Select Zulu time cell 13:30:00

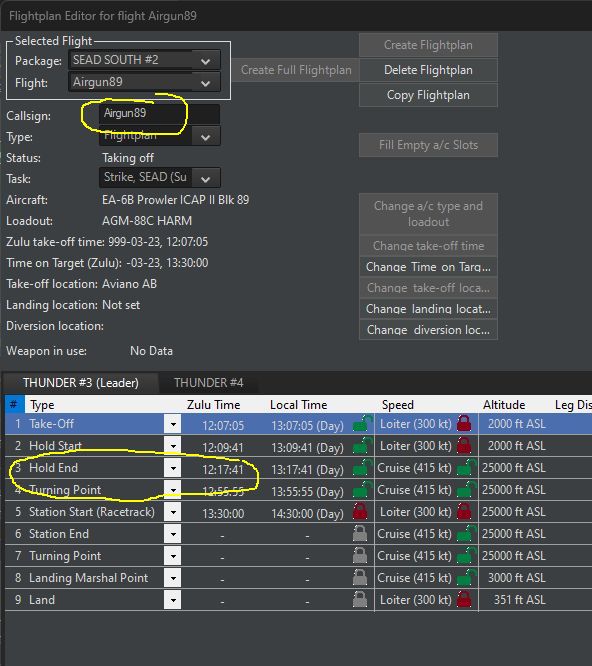click(223, 514)
